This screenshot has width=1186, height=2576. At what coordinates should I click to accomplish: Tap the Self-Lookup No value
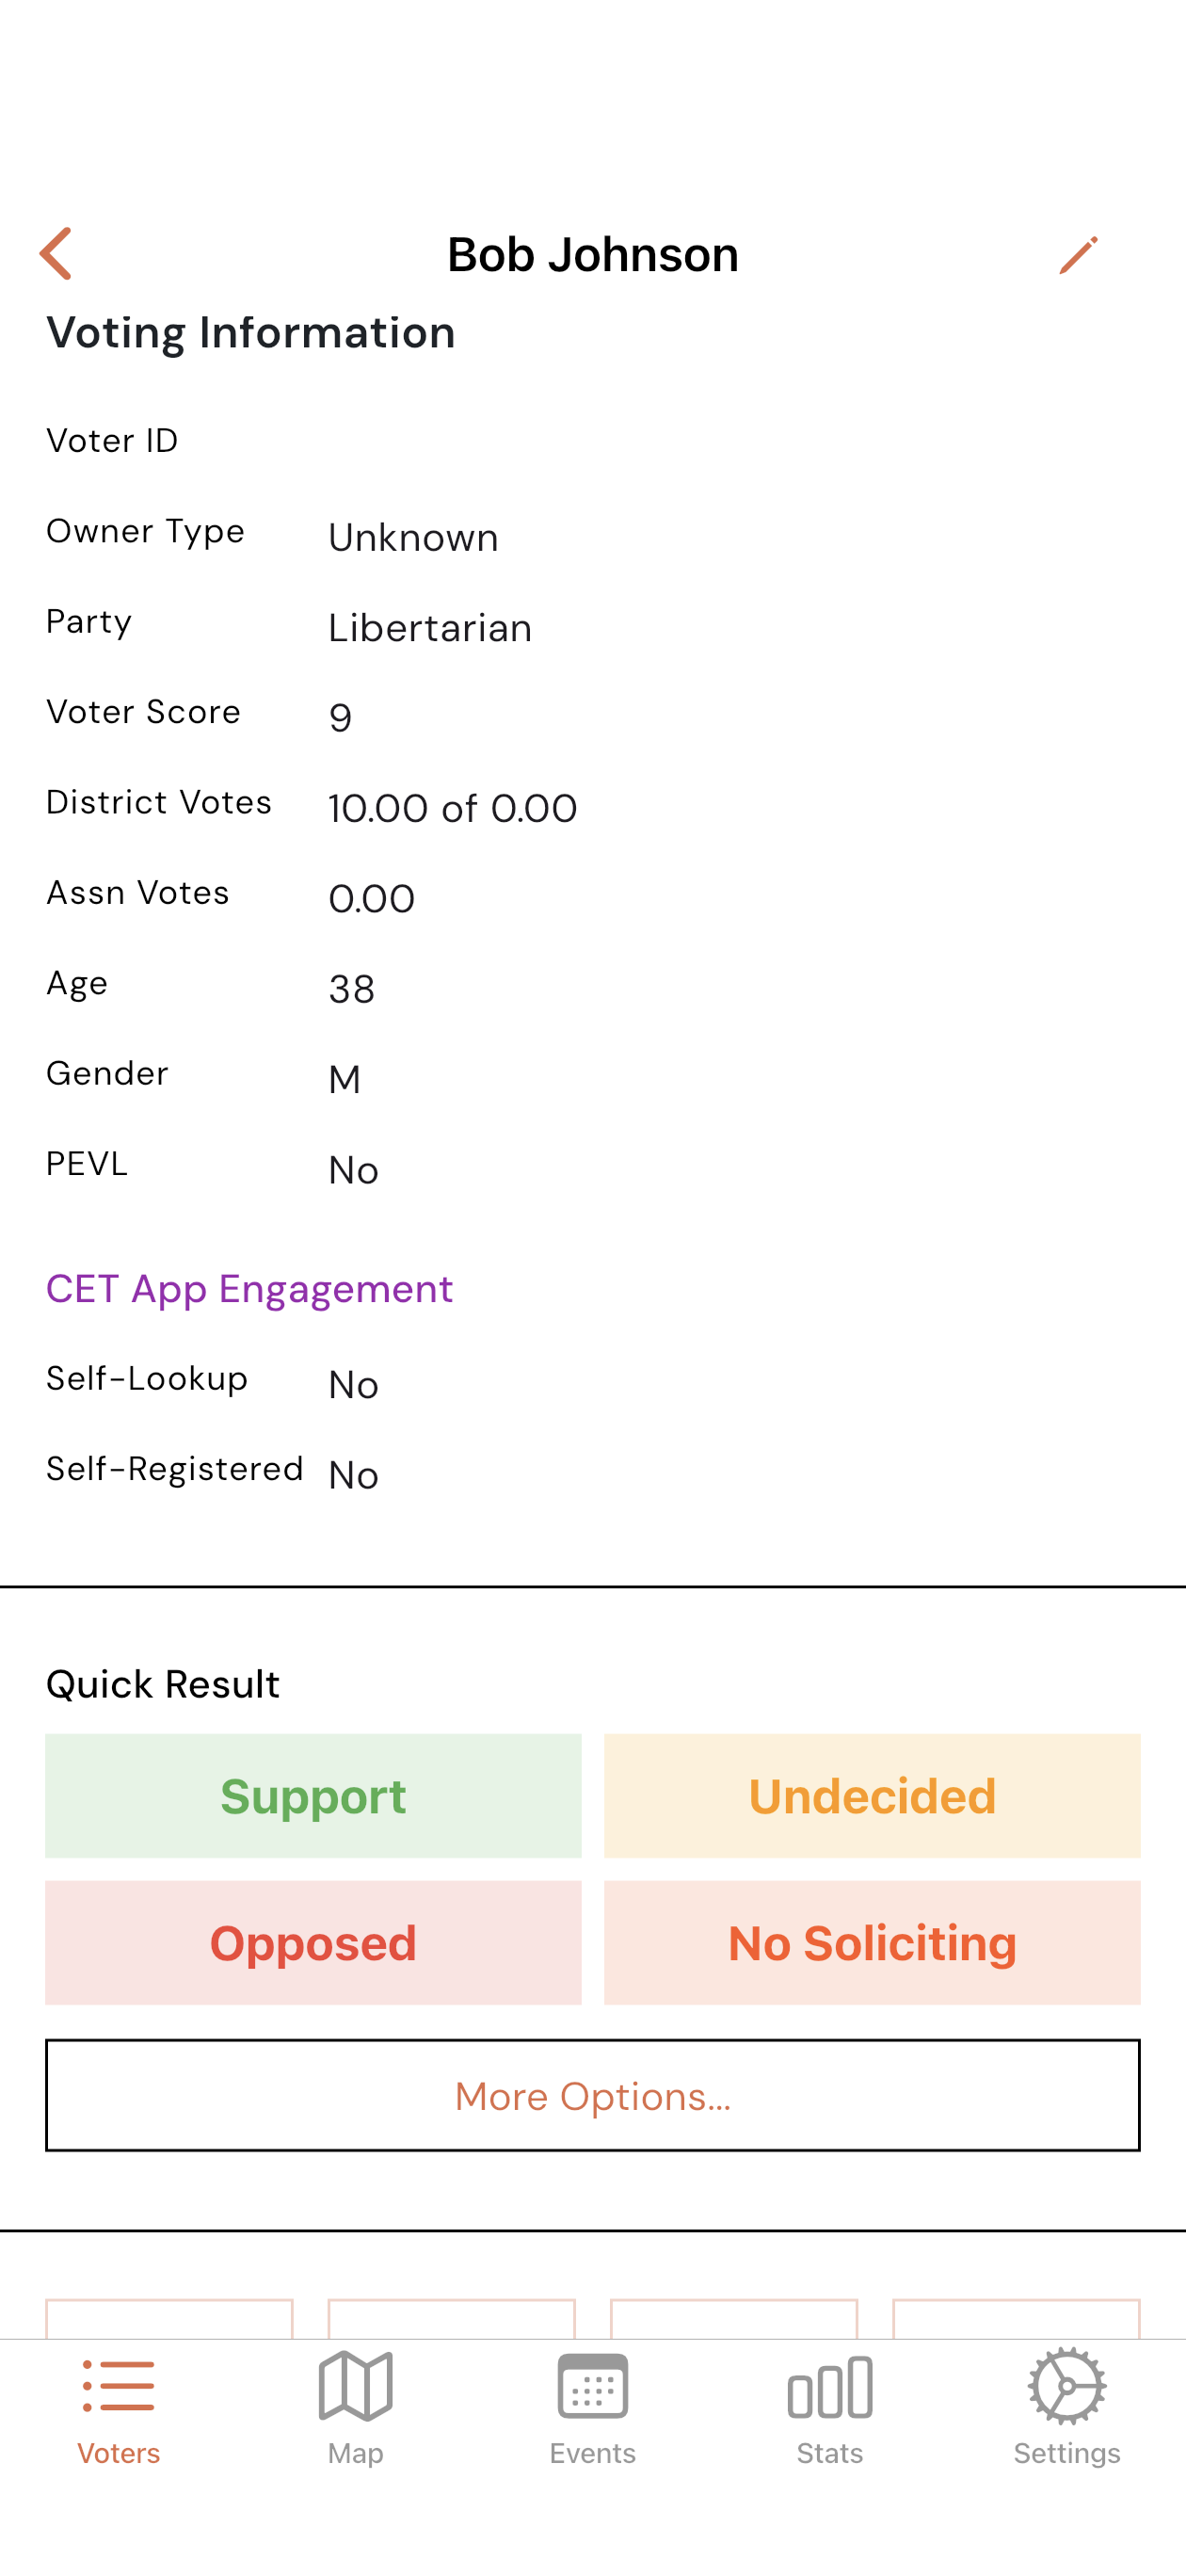(352, 1384)
